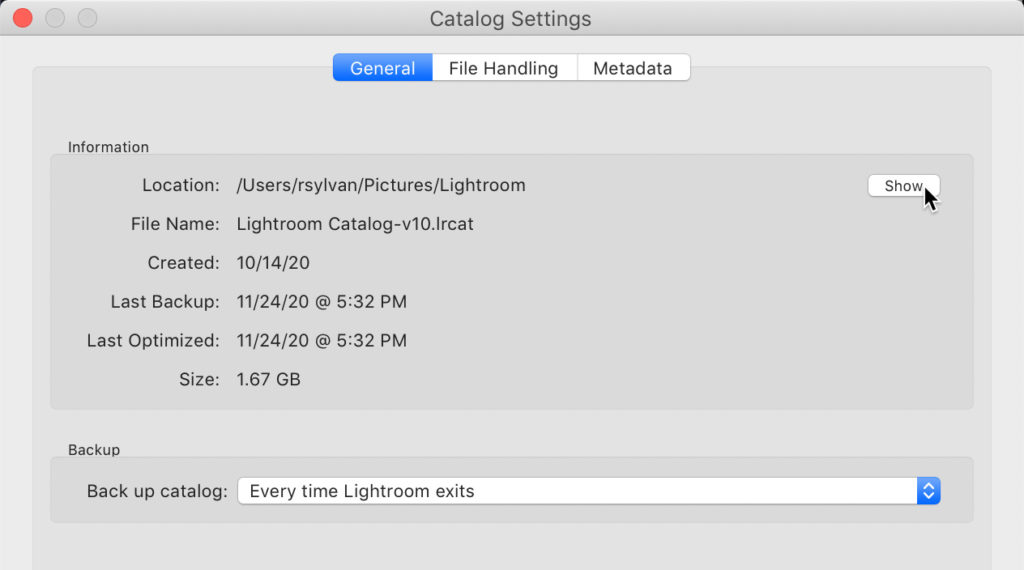Click the Show button for catalog location
This screenshot has height=570, width=1024.
click(903, 186)
